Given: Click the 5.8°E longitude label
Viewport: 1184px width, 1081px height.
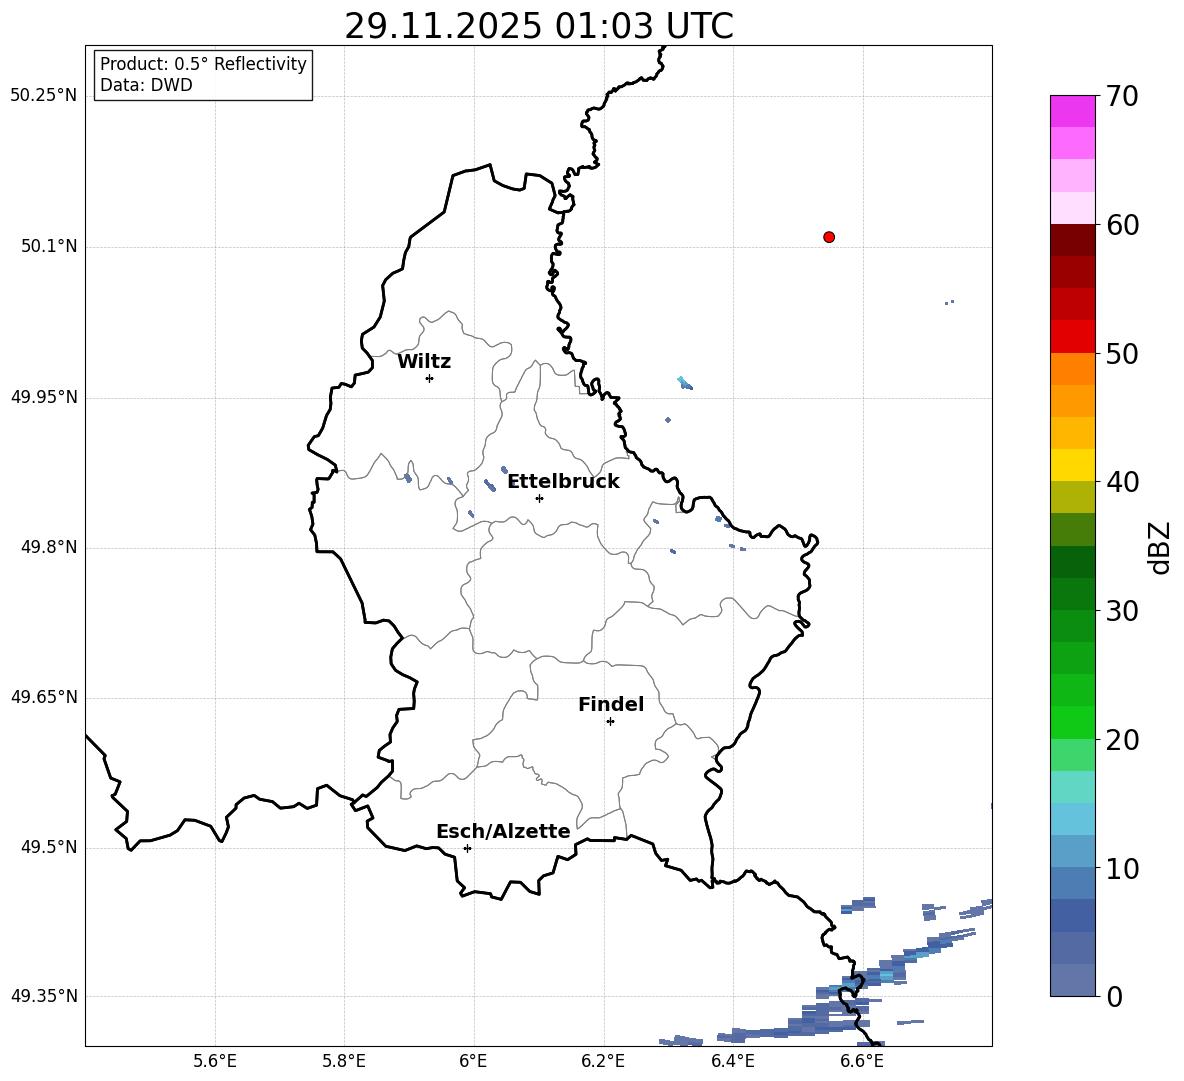Looking at the screenshot, I should tap(344, 1061).
